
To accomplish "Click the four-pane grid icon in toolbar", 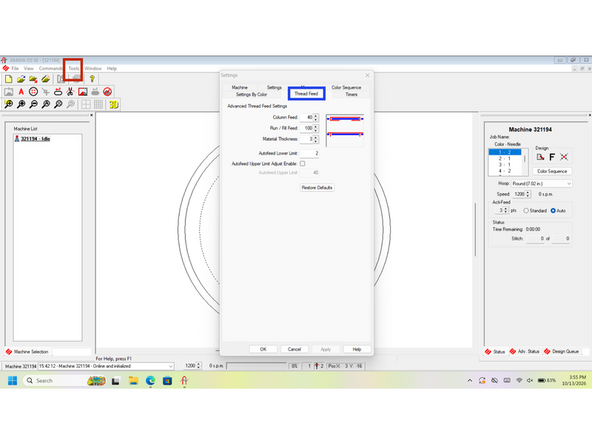I will (x=86, y=105).
